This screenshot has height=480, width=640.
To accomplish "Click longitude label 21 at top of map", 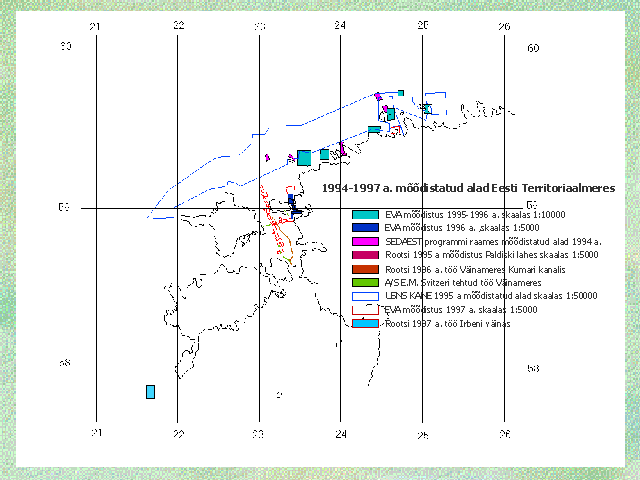I will [96, 25].
